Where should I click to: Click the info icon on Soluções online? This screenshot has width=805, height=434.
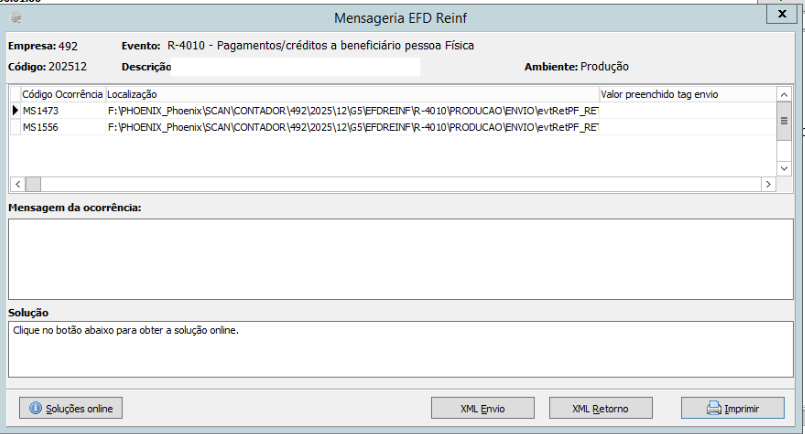click(35, 408)
